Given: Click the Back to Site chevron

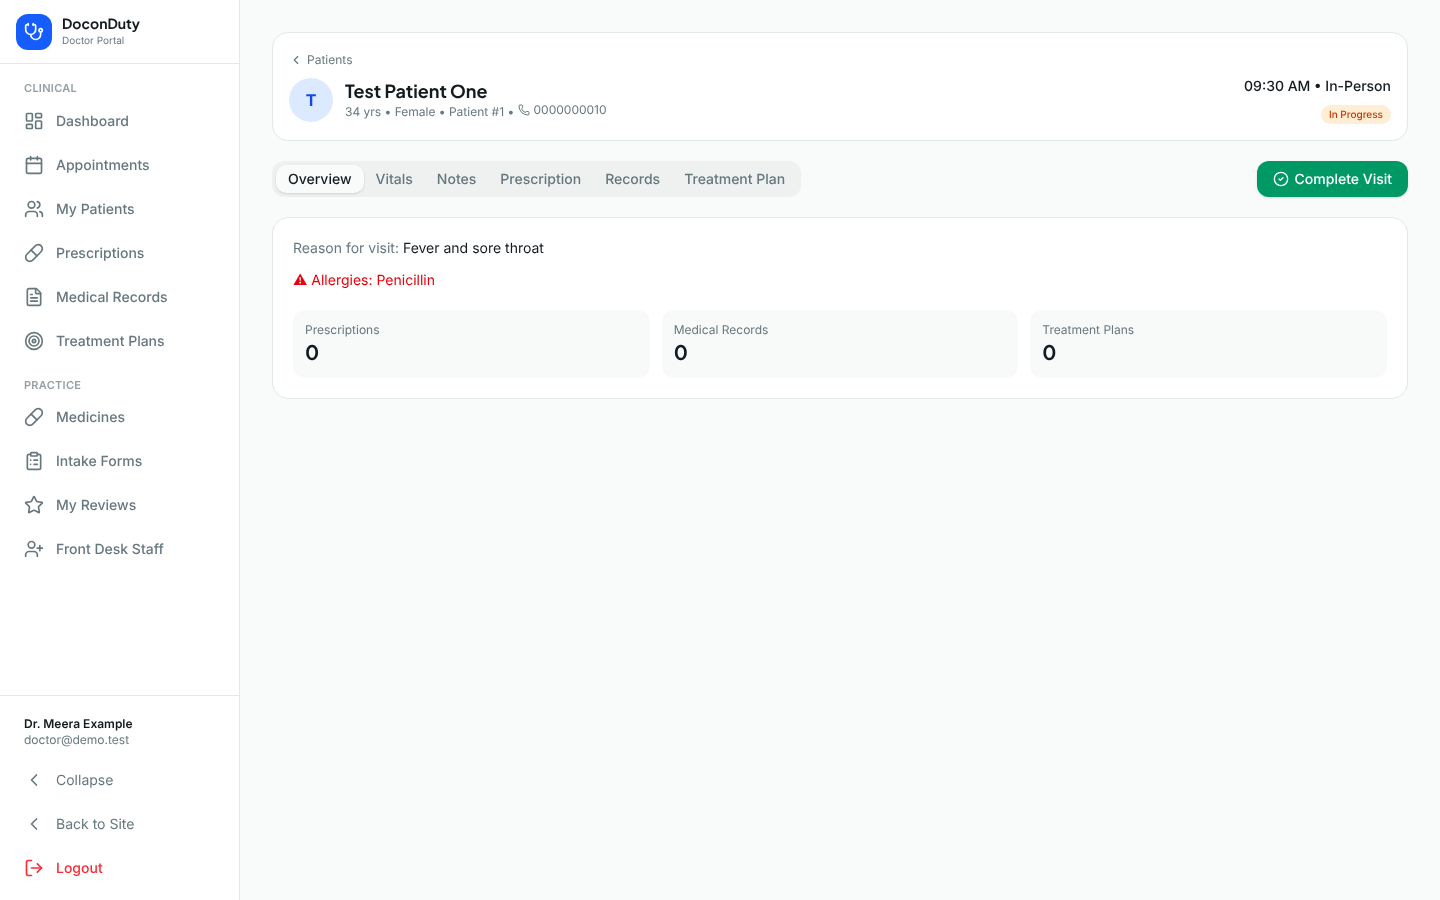Looking at the screenshot, I should (34, 824).
